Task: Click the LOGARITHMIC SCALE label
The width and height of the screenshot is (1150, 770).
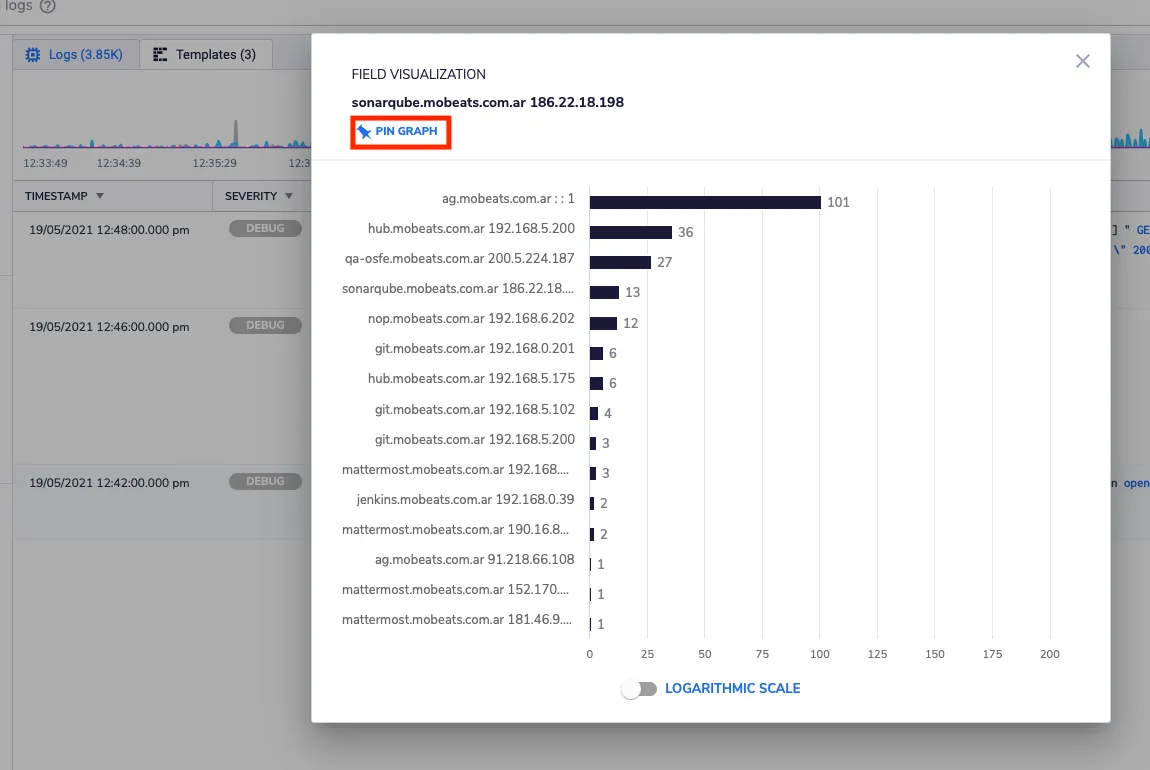Action: click(x=732, y=689)
